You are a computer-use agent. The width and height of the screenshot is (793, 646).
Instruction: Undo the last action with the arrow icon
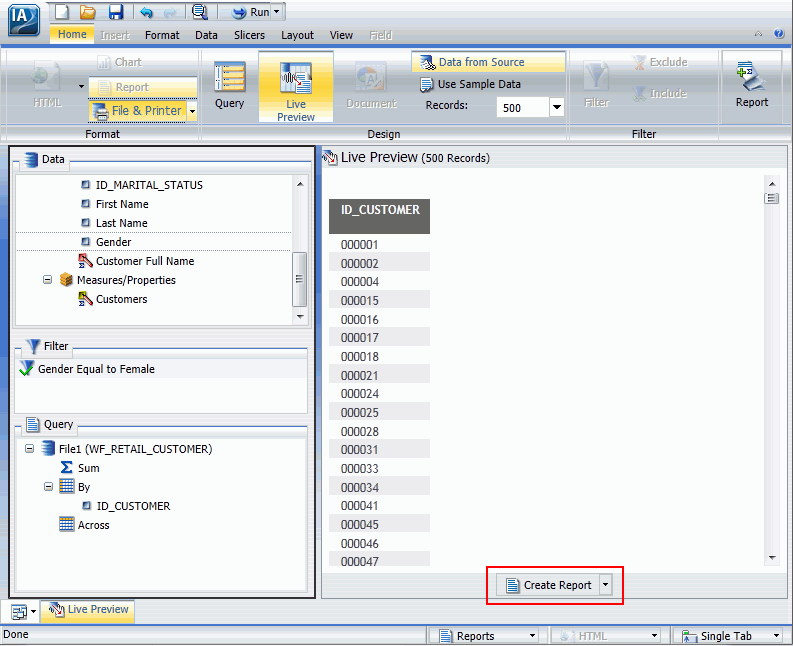(x=147, y=12)
